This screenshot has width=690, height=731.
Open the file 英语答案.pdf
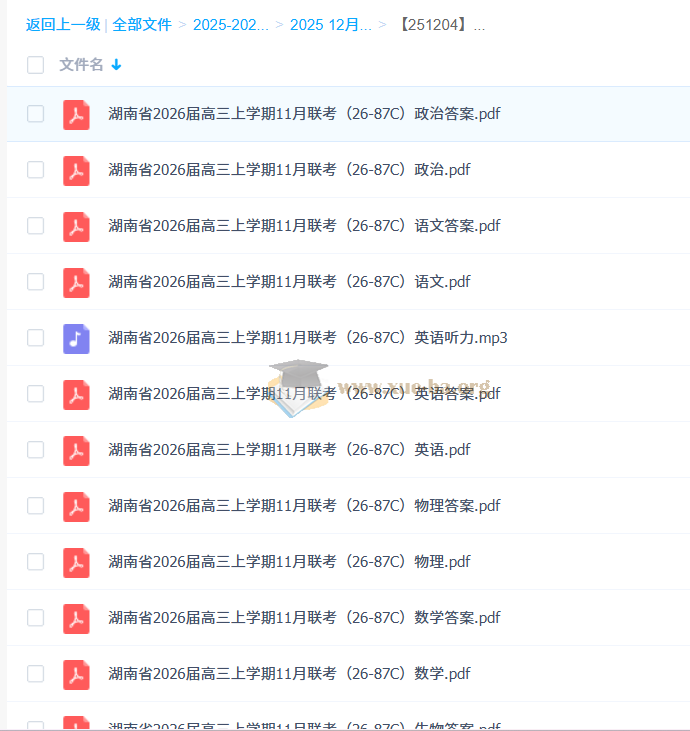(x=304, y=394)
